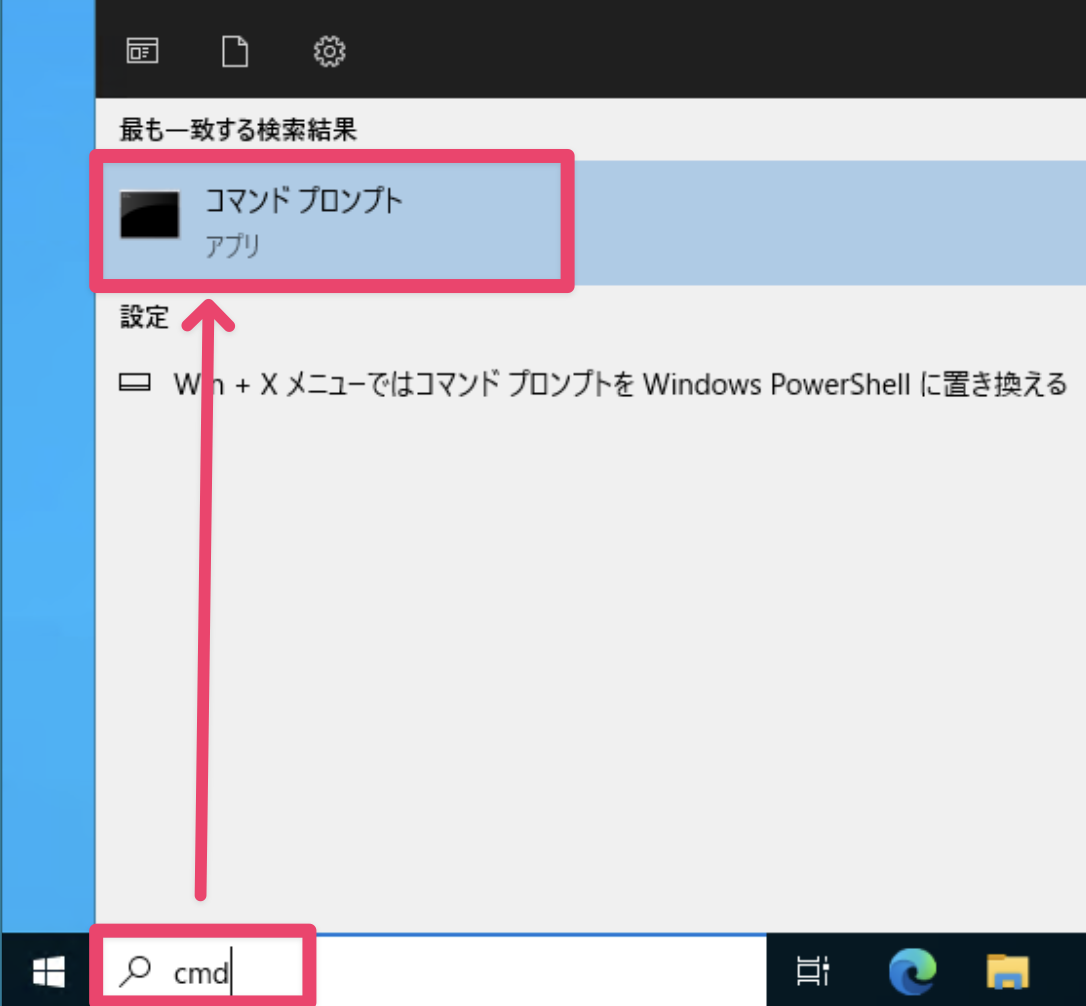Open File Explorer from the taskbar

(x=1008, y=970)
